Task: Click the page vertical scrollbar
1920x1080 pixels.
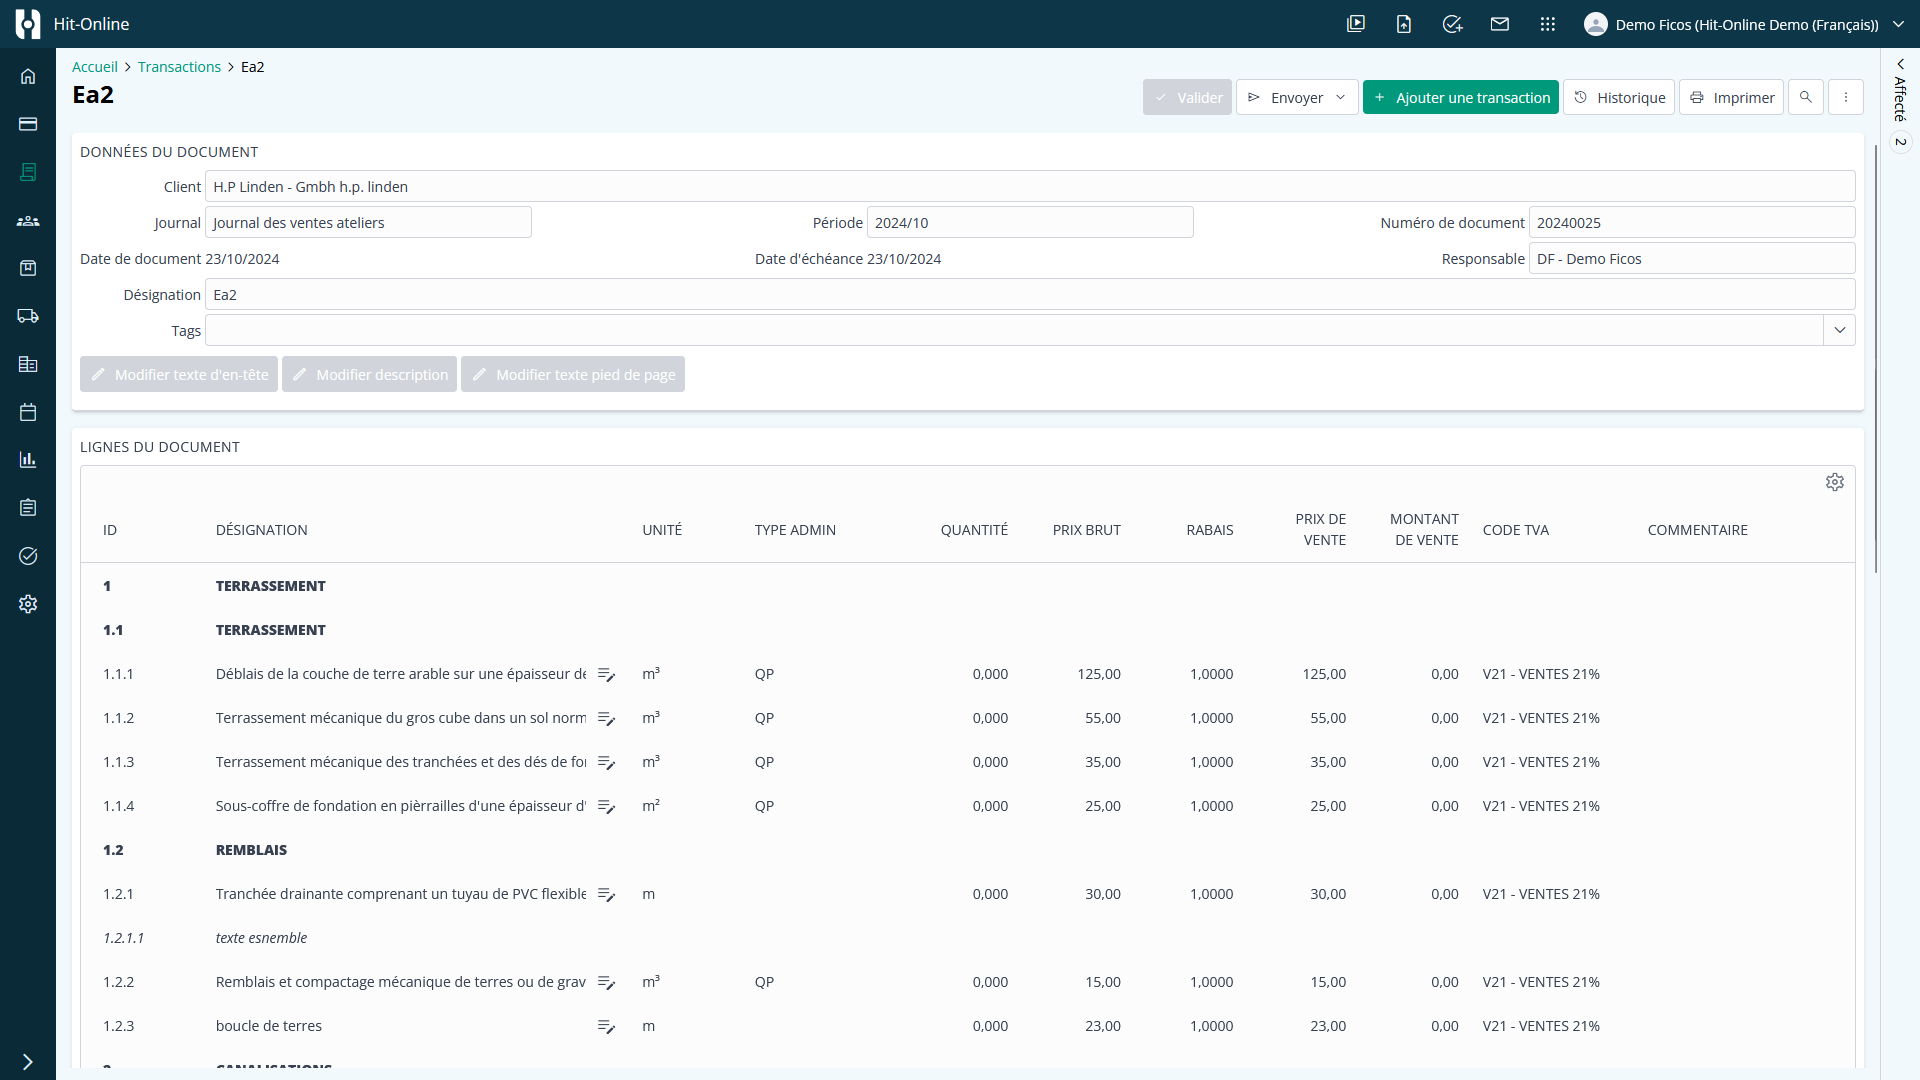Action: tap(1875, 360)
